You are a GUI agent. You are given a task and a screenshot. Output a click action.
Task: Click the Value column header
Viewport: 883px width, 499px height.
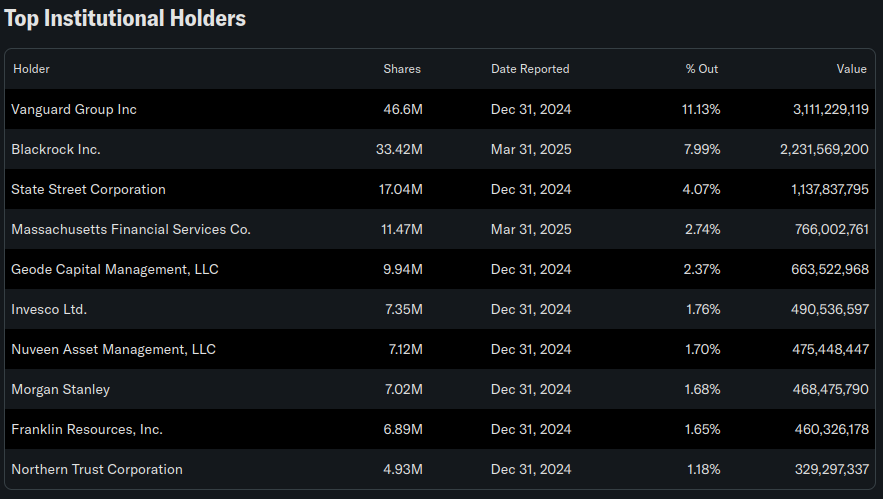click(851, 69)
